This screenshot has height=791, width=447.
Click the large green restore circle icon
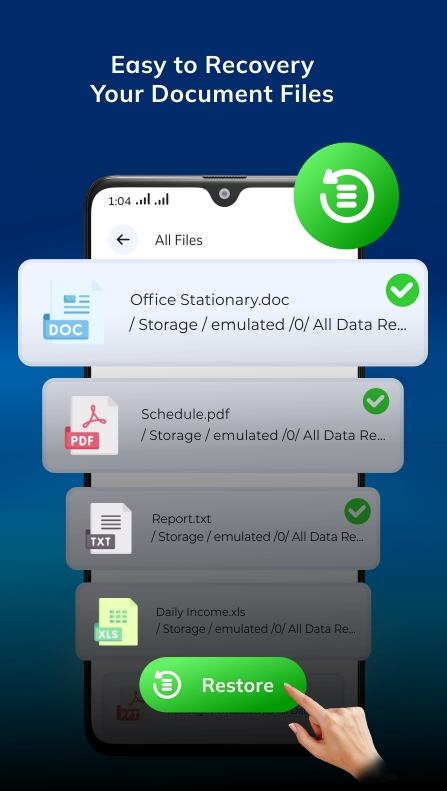346,196
